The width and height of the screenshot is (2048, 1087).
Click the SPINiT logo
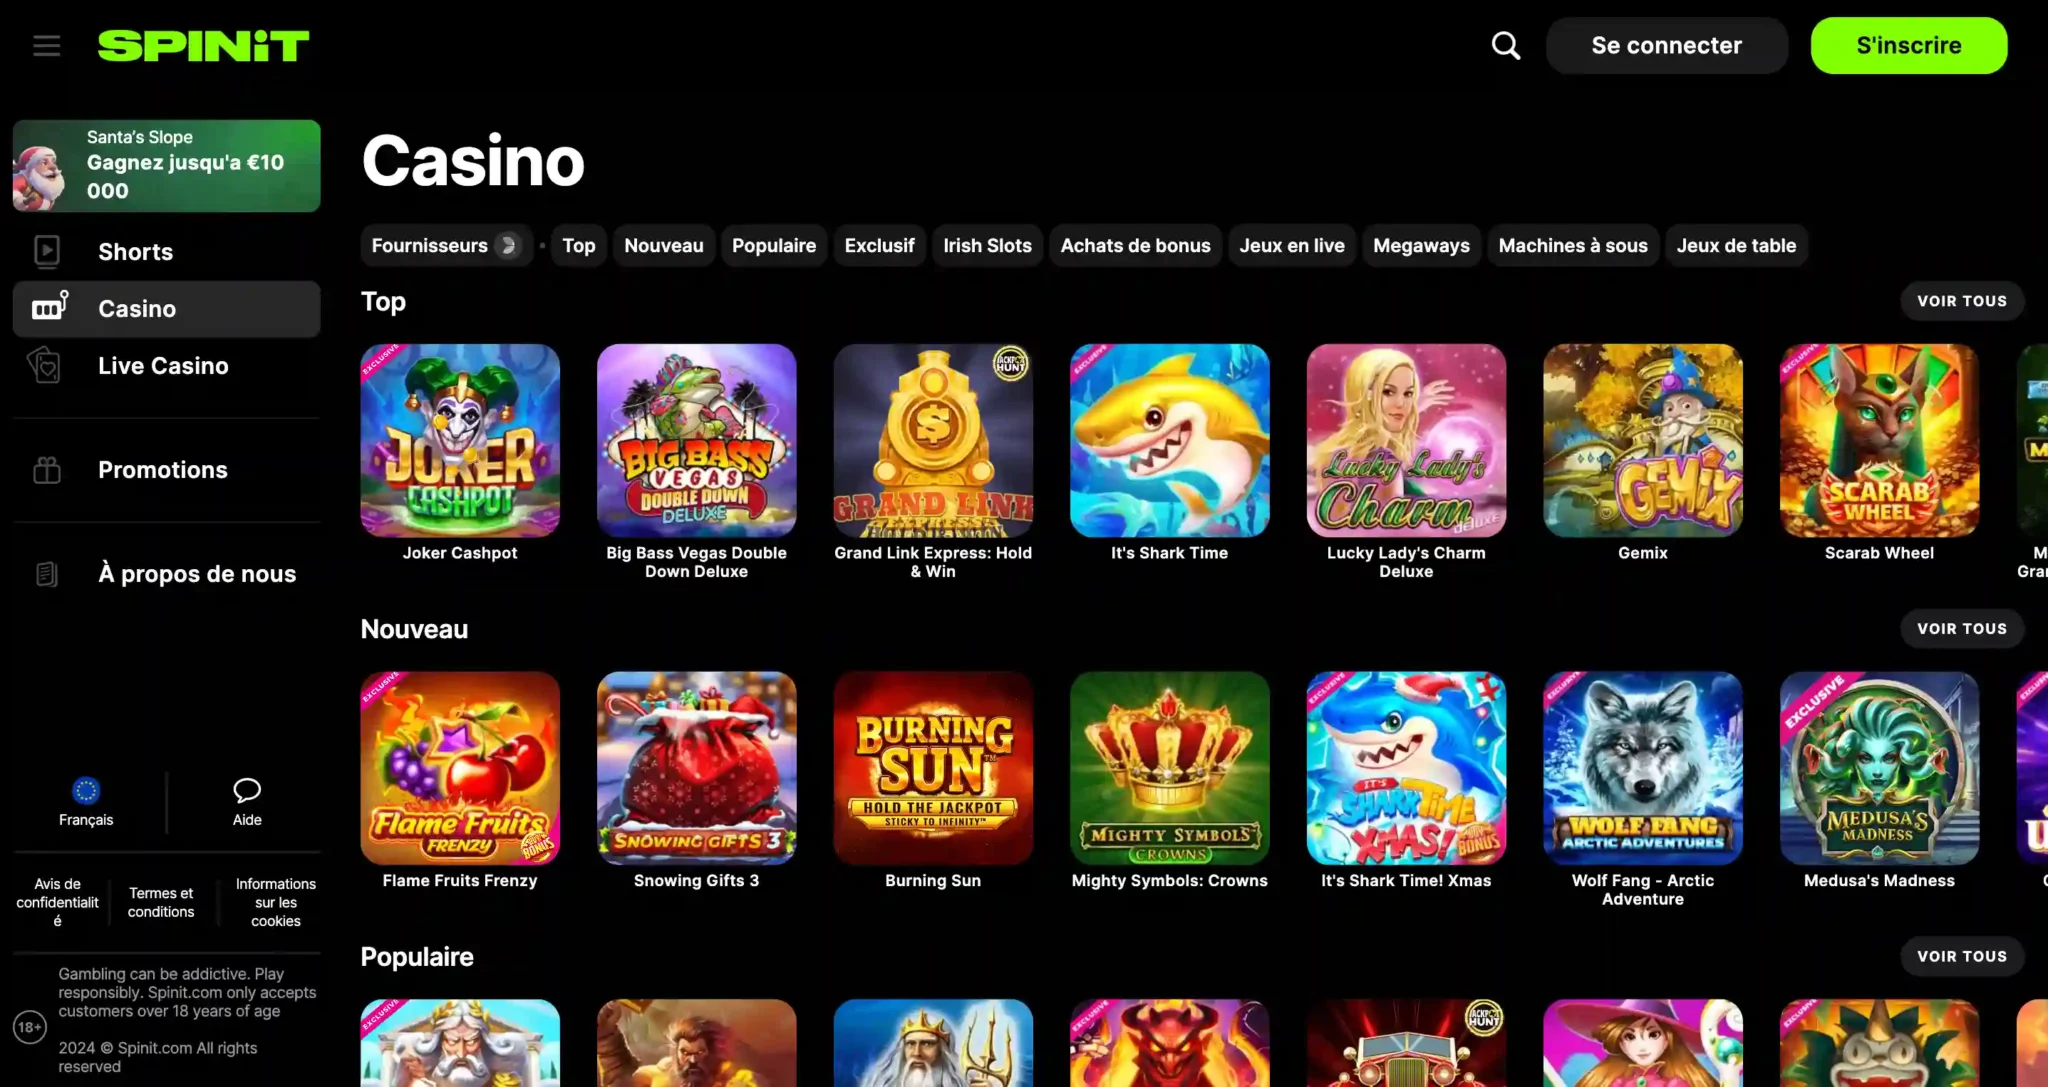point(204,46)
